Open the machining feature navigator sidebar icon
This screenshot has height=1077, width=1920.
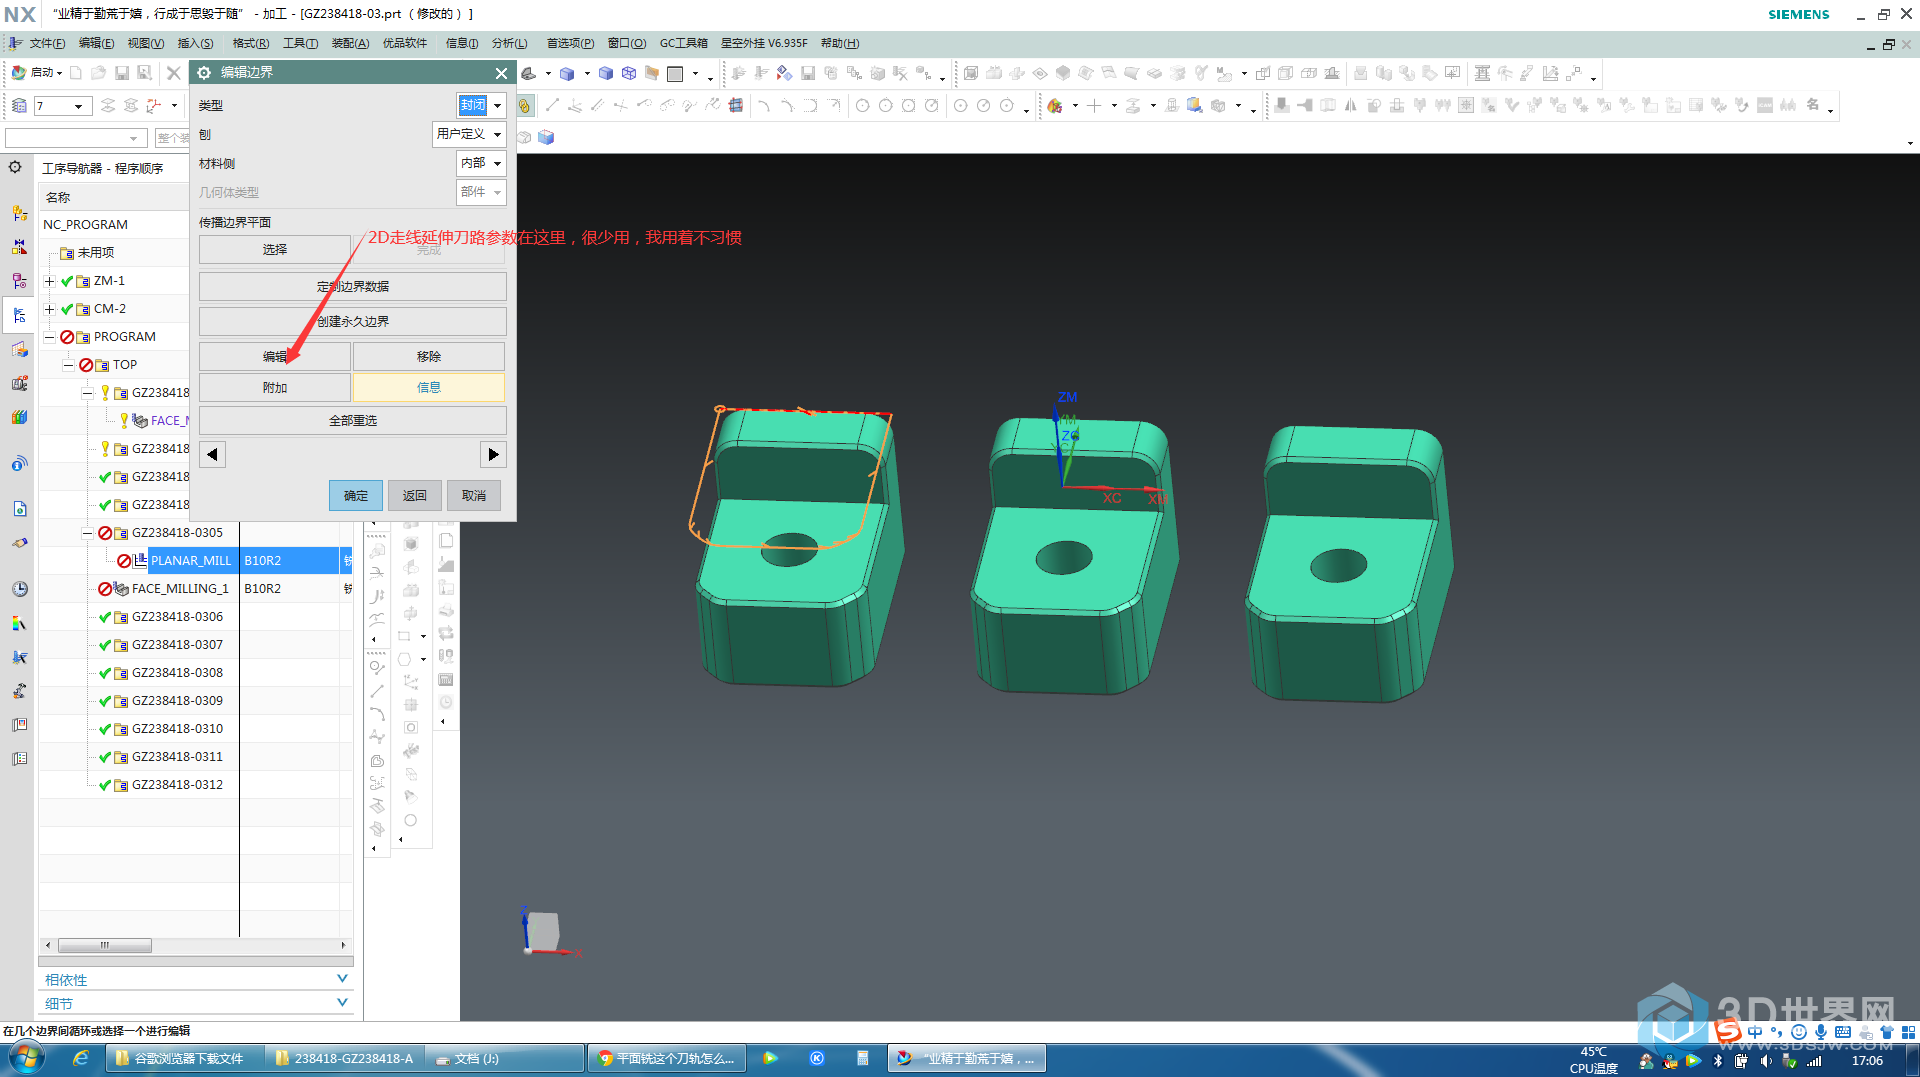(x=19, y=349)
